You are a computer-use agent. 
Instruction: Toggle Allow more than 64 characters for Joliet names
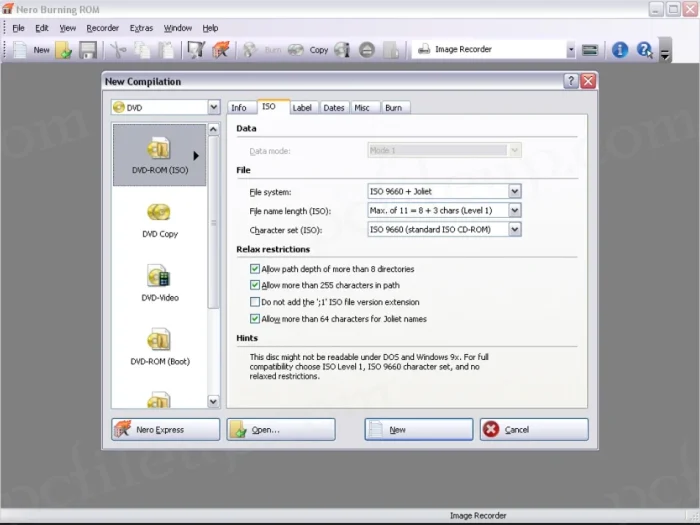(254, 319)
